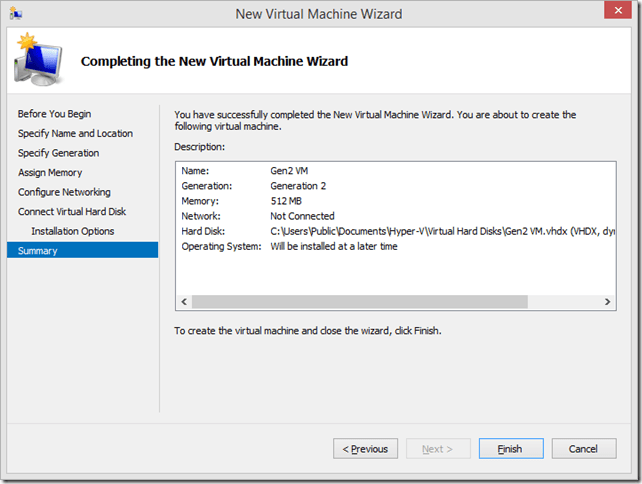642x484 pixels.
Task: Click the description scrollbar's left arrow
Action: point(182,301)
